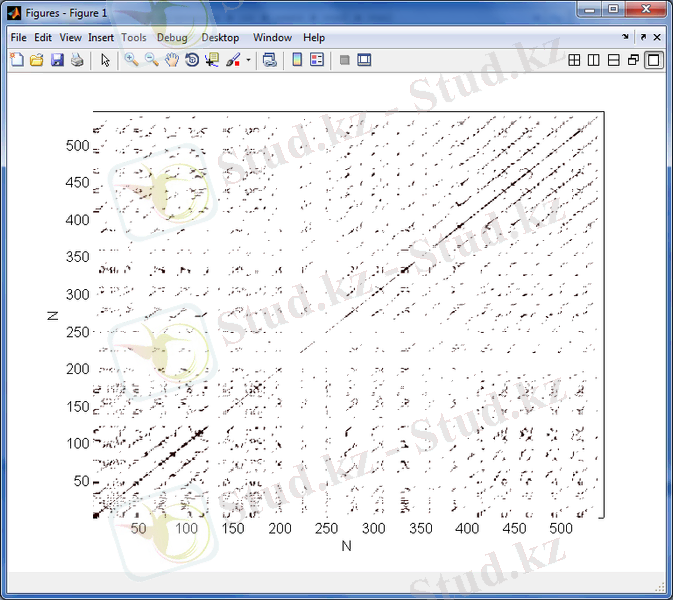Click x-axis tick label 250
This screenshot has height=600, width=673.
tap(327, 528)
